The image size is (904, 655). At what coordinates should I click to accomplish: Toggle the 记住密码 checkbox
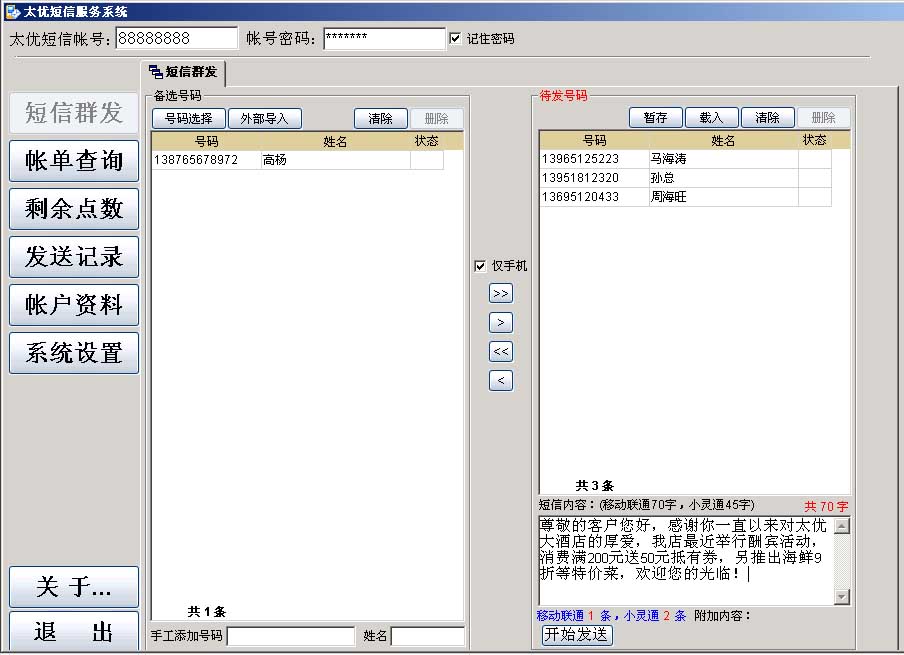[x=456, y=39]
